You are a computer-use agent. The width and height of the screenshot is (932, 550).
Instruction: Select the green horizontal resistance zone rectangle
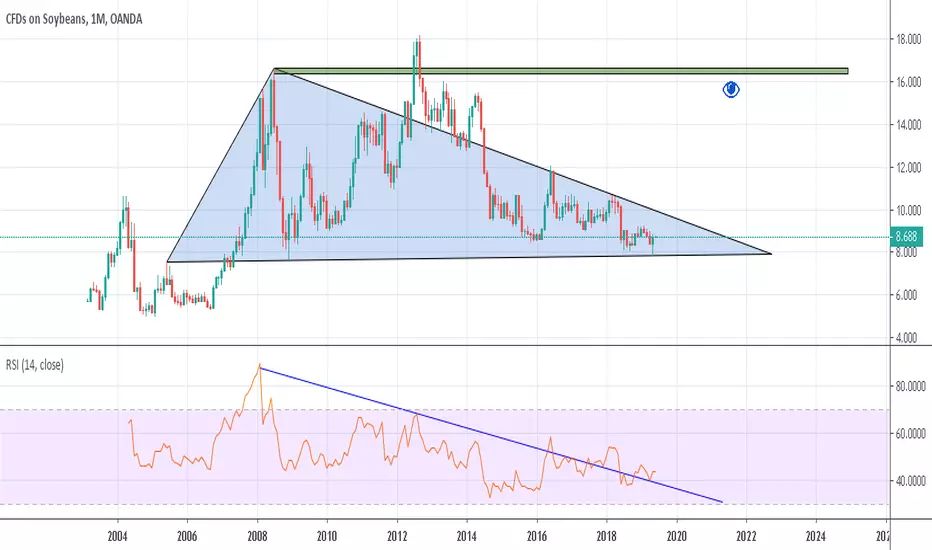[561, 71]
